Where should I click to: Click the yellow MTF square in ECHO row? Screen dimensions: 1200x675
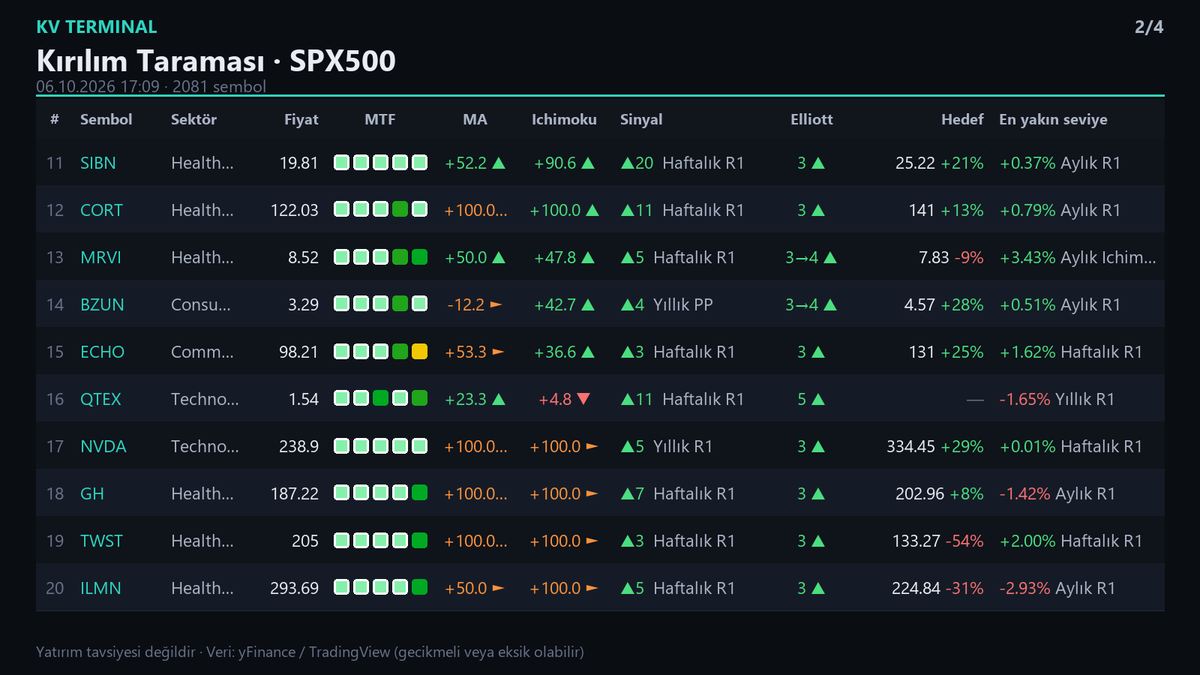click(419, 352)
